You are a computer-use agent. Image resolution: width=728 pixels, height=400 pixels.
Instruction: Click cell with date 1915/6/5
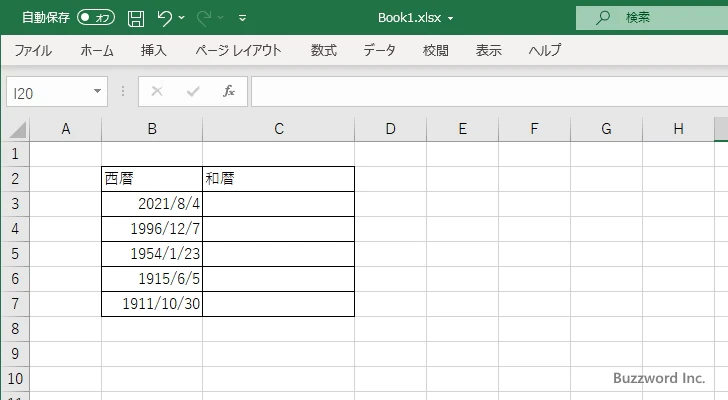pyautogui.click(x=152, y=279)
